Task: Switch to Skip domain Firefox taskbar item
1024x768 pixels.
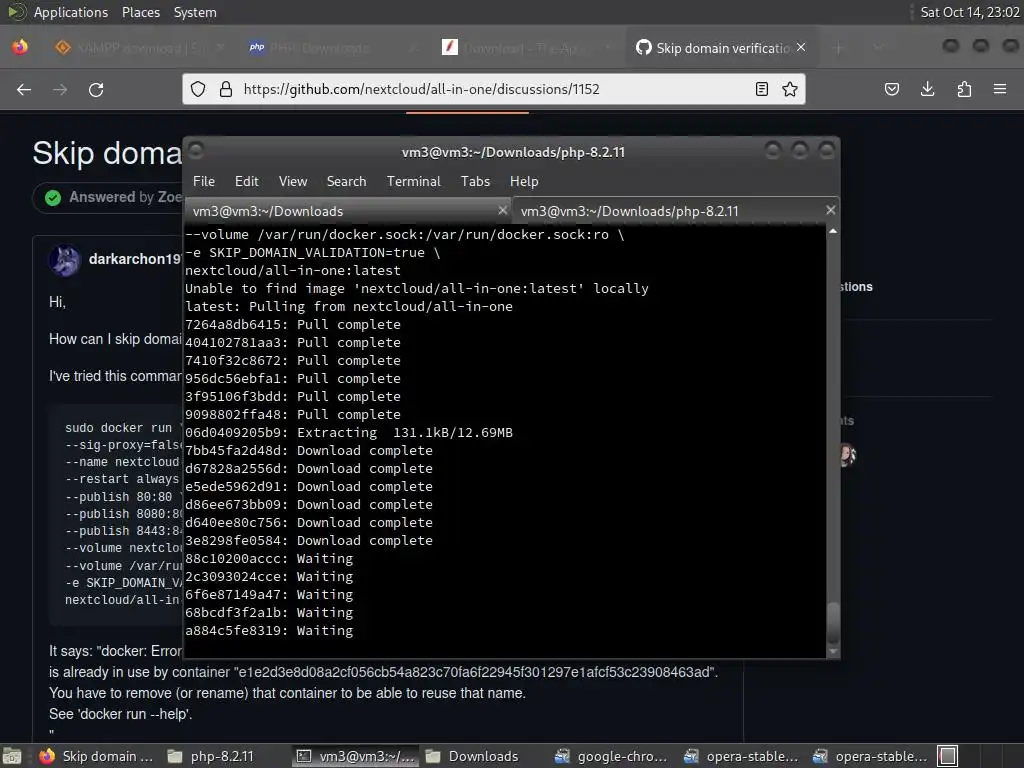Action: [96, 756]
